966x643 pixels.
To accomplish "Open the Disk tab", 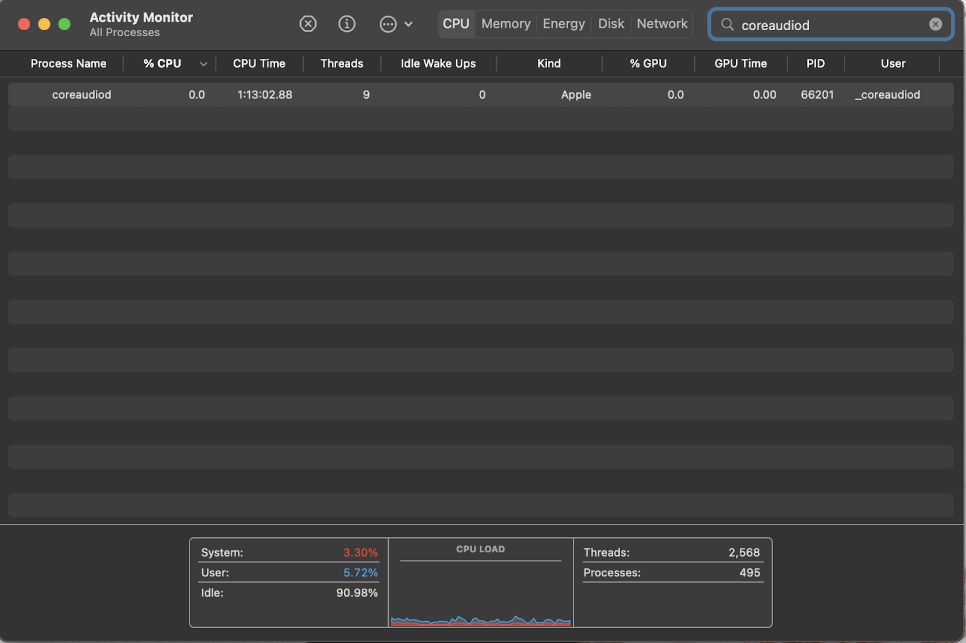I will (x=611, y=24).
